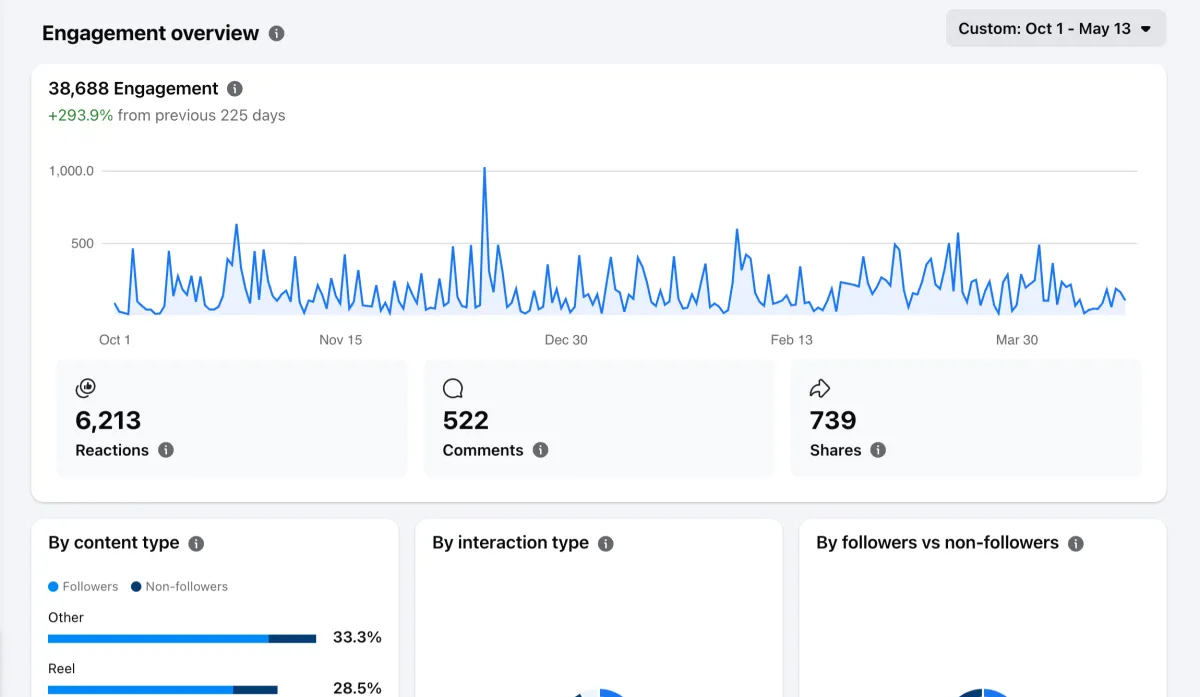Show info for By followers vs non-followers
The height and width of the screenshot is (697, 1200).
tap(1076, 543)
